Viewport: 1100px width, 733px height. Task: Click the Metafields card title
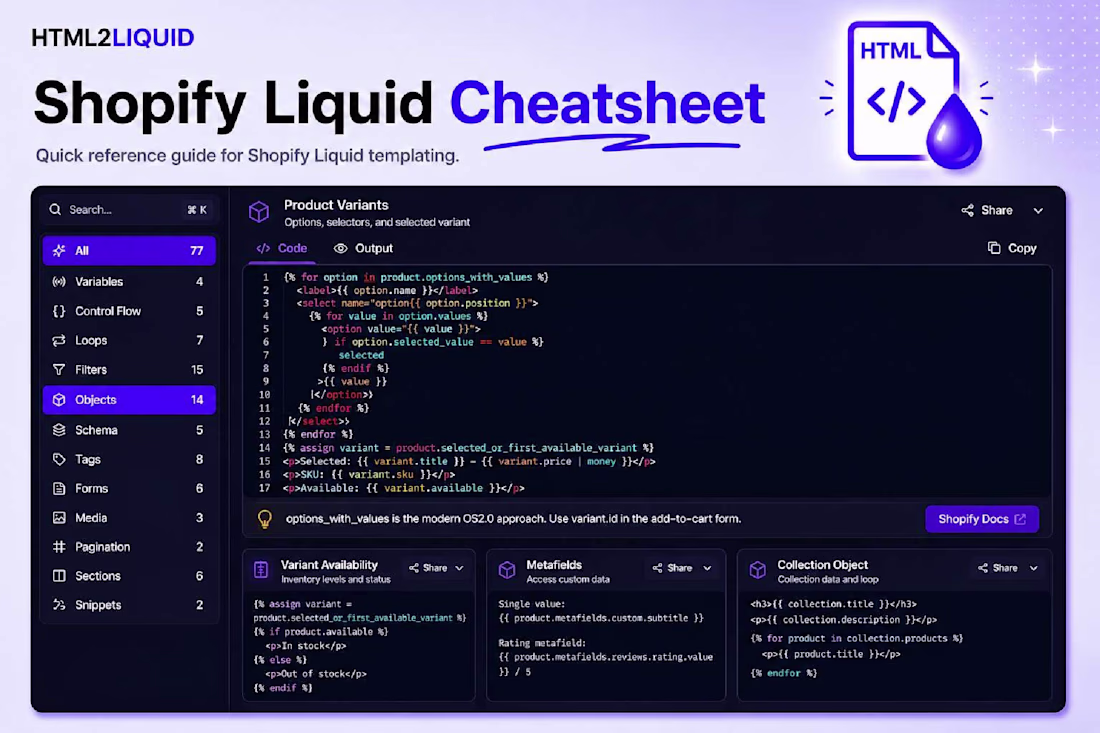(554, 565)
